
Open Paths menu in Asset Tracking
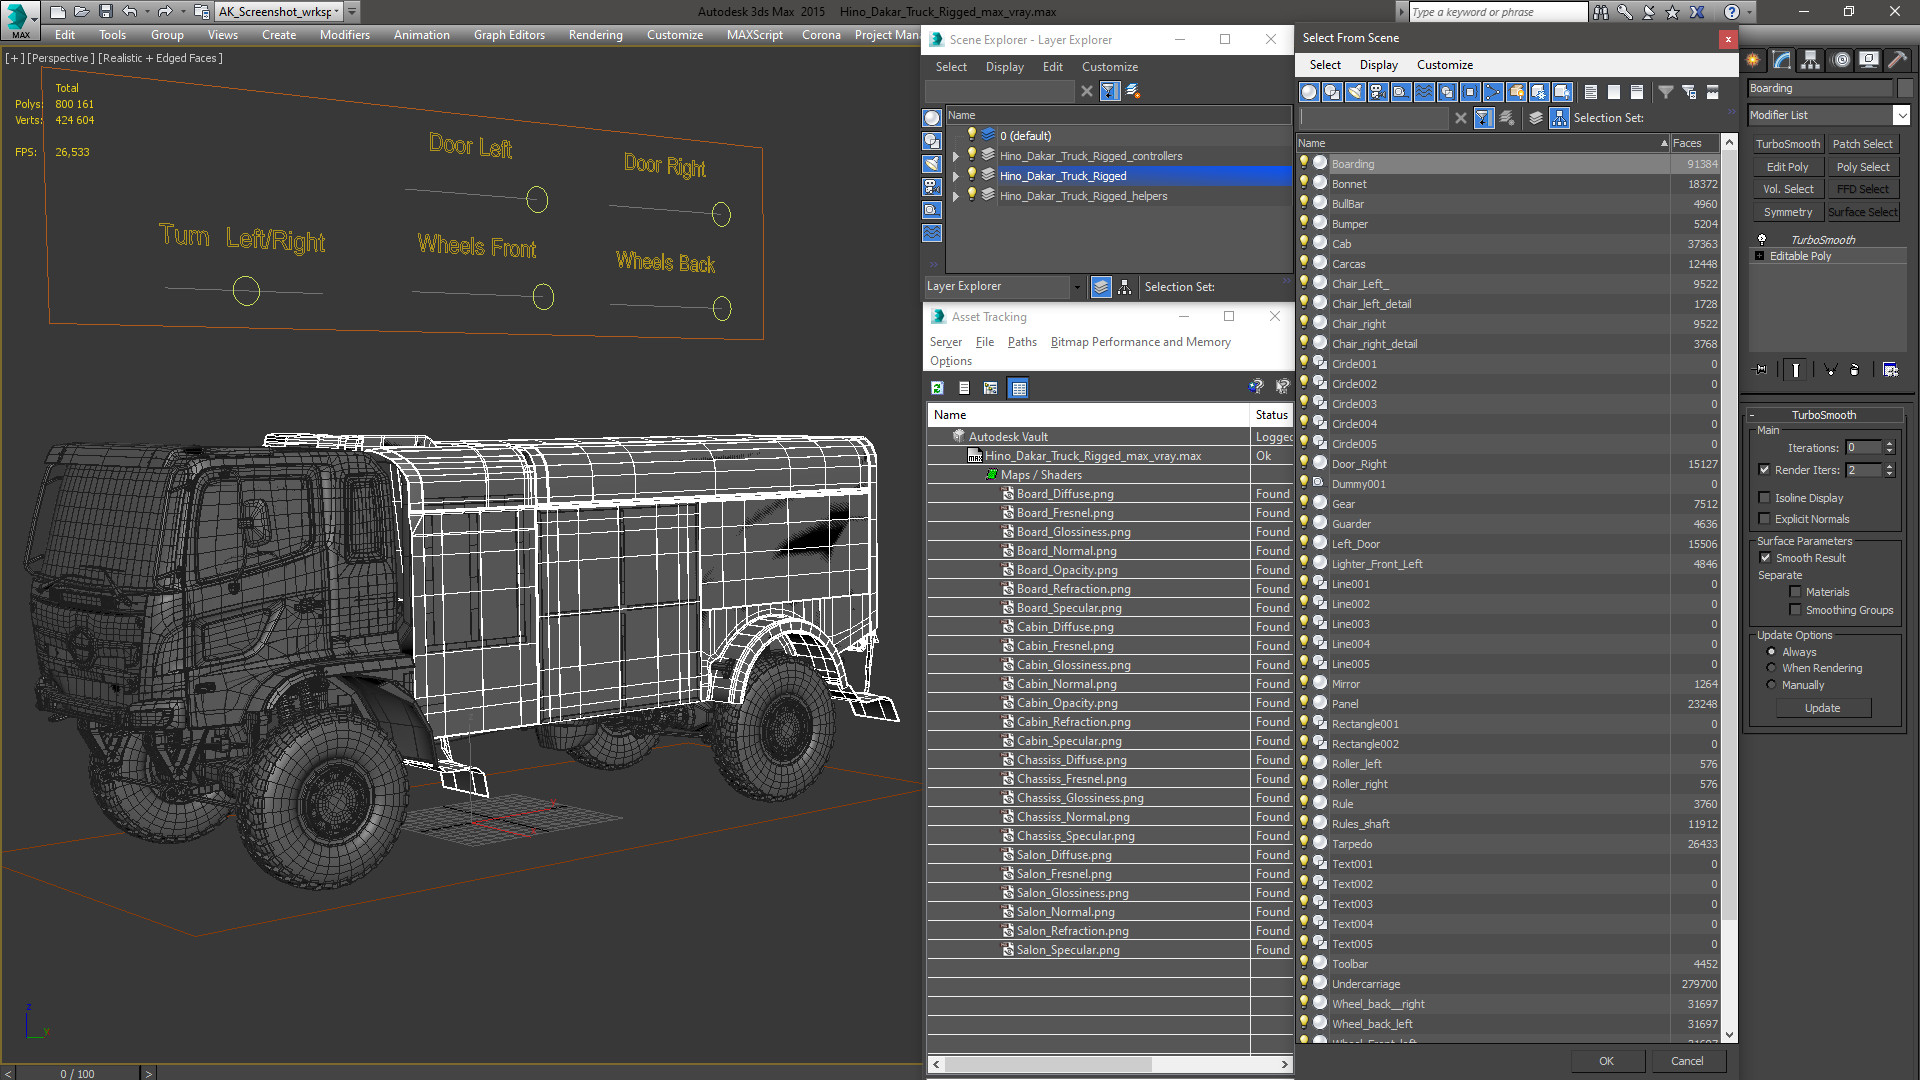click(1022, 342)
